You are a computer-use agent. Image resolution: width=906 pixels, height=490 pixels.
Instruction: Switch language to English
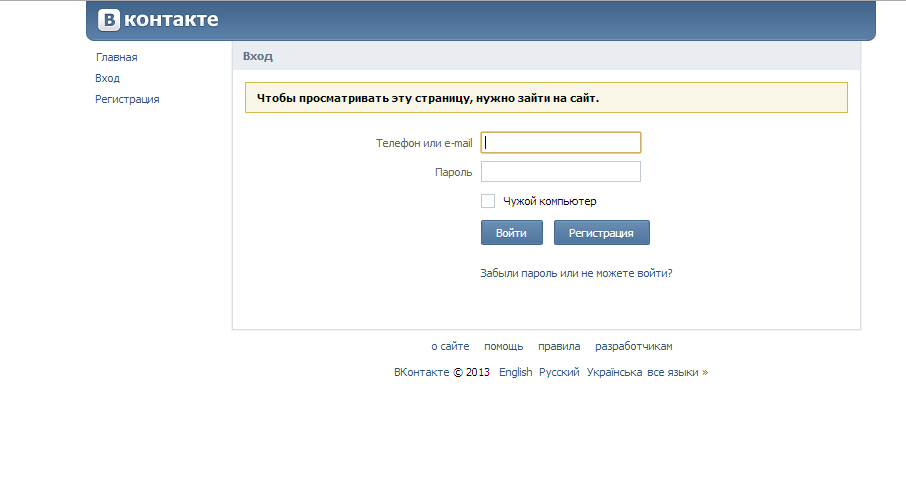[x=515, y=372]
